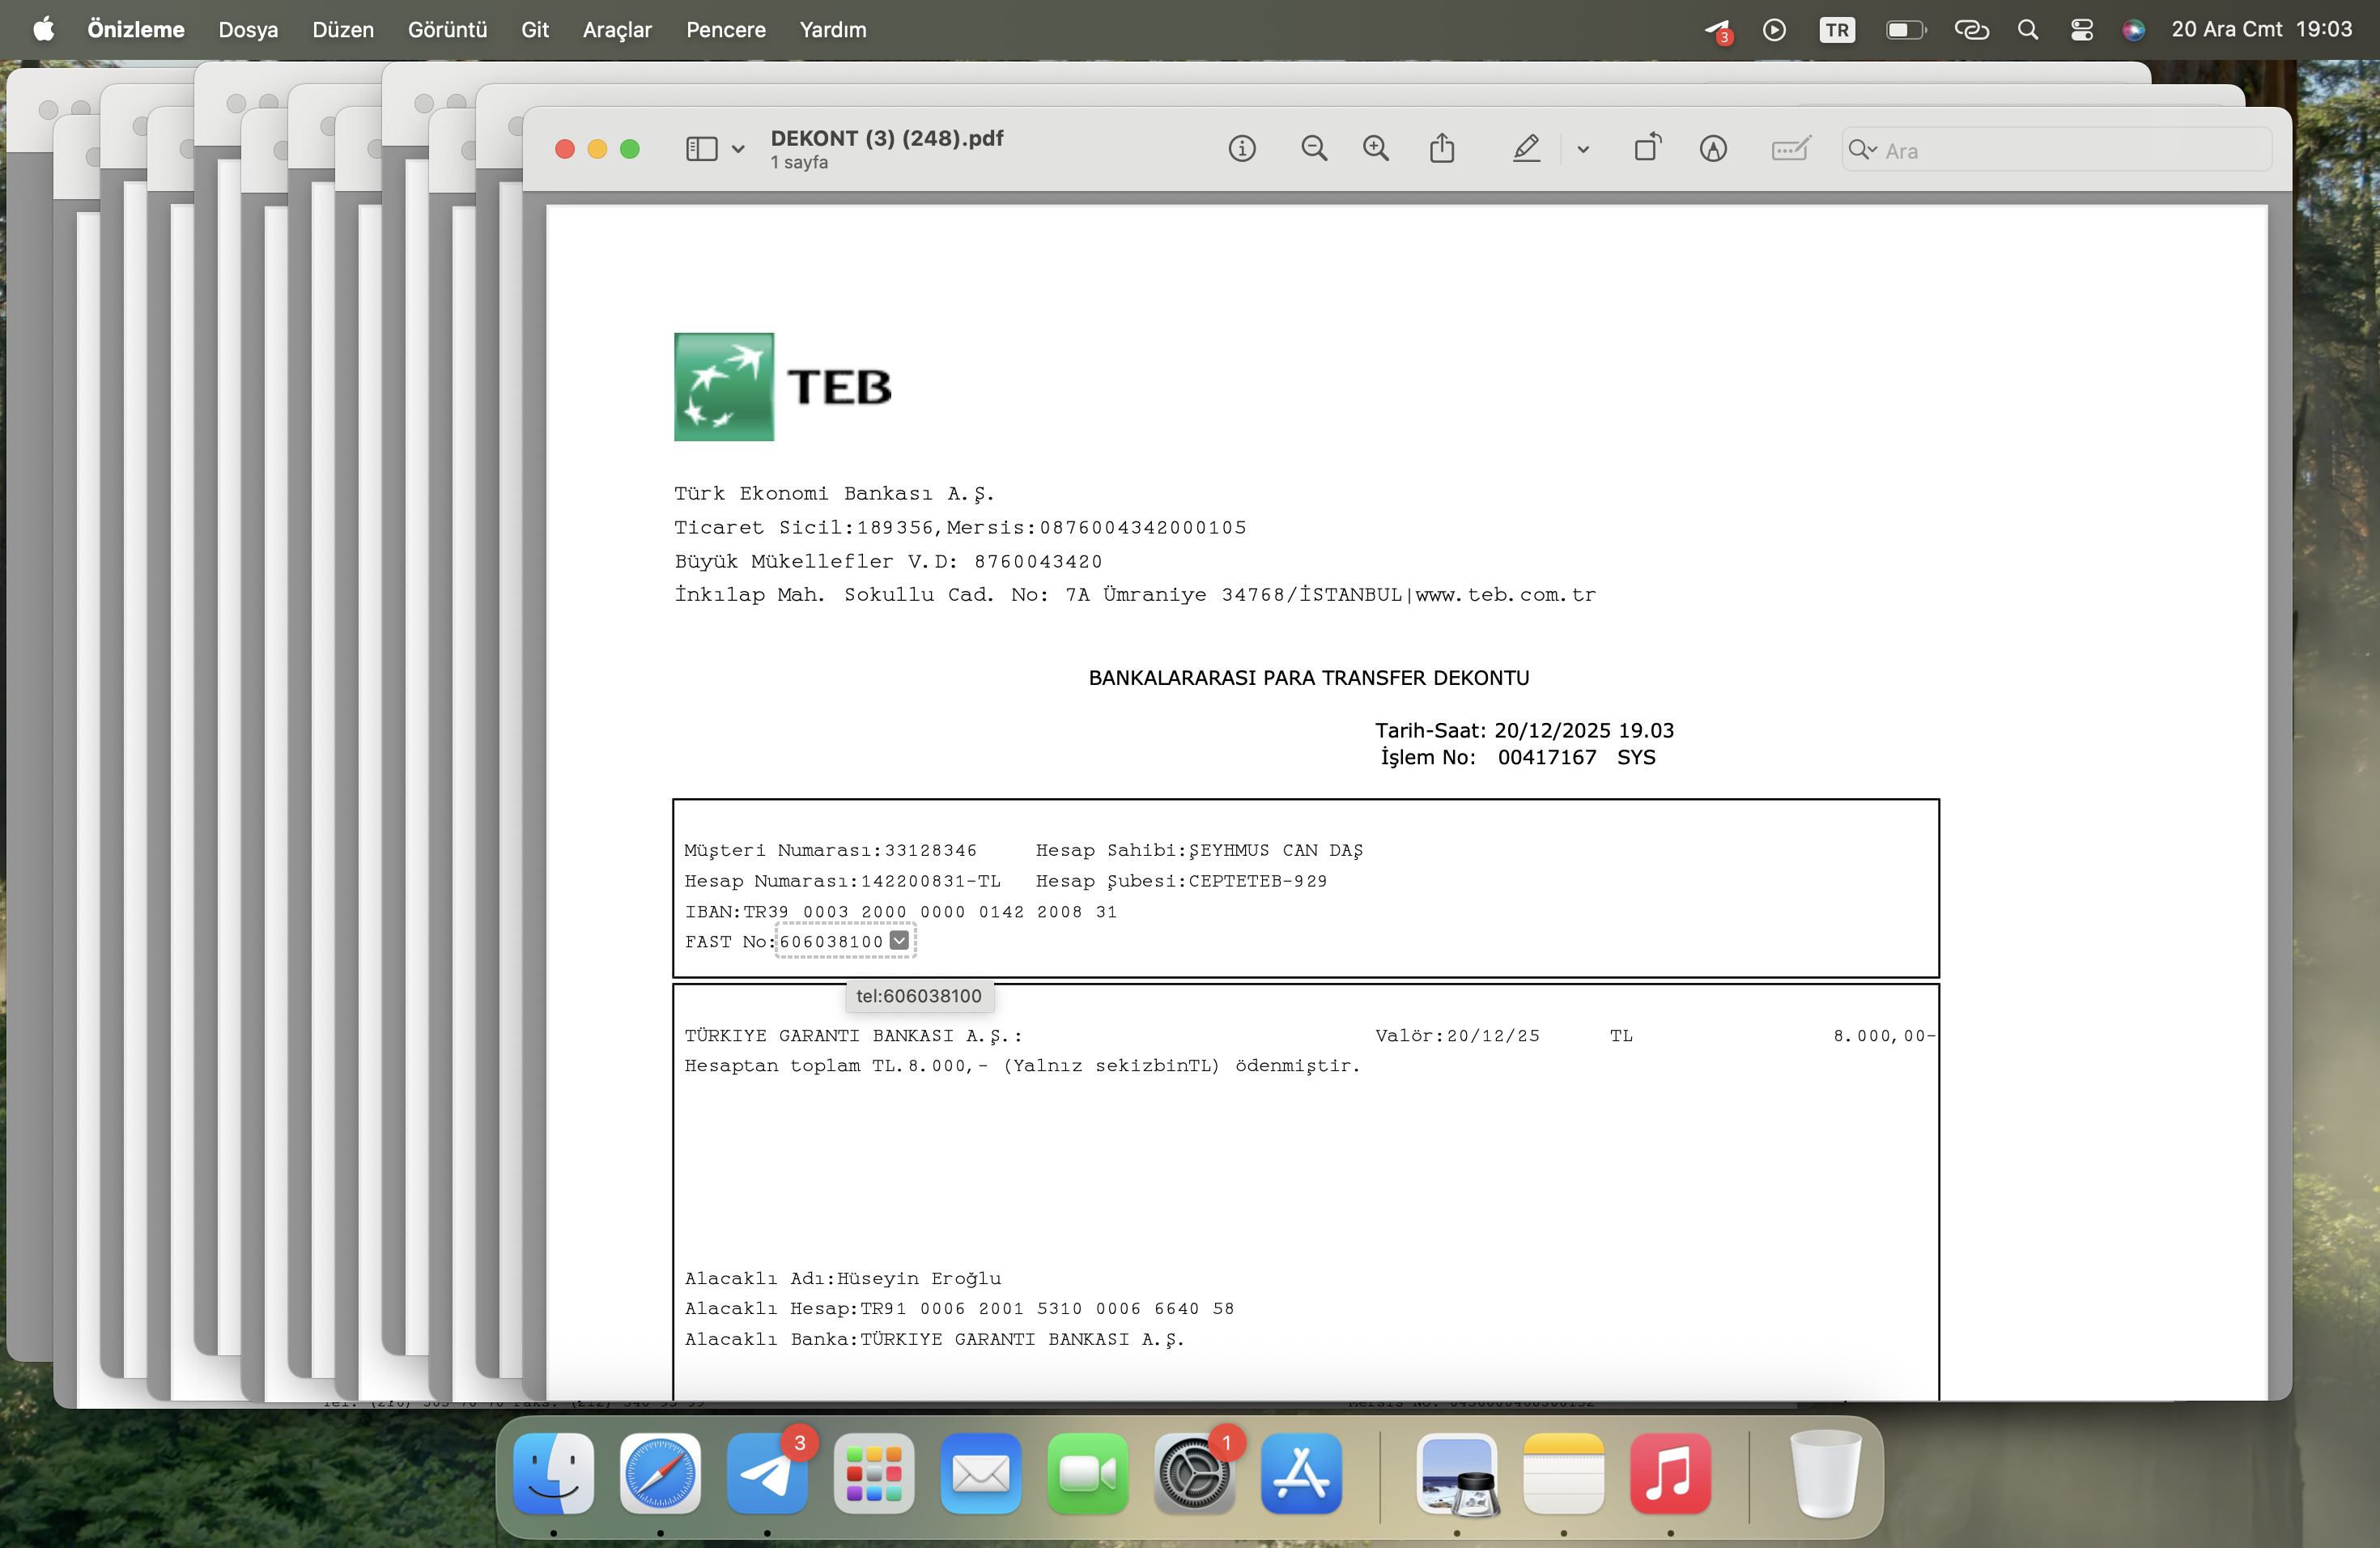Viewport: 2380px width, 1548px height.
Task: Click the www.teb.com.tr address text
Action: pyautogui.click(x=1506, y=595)
